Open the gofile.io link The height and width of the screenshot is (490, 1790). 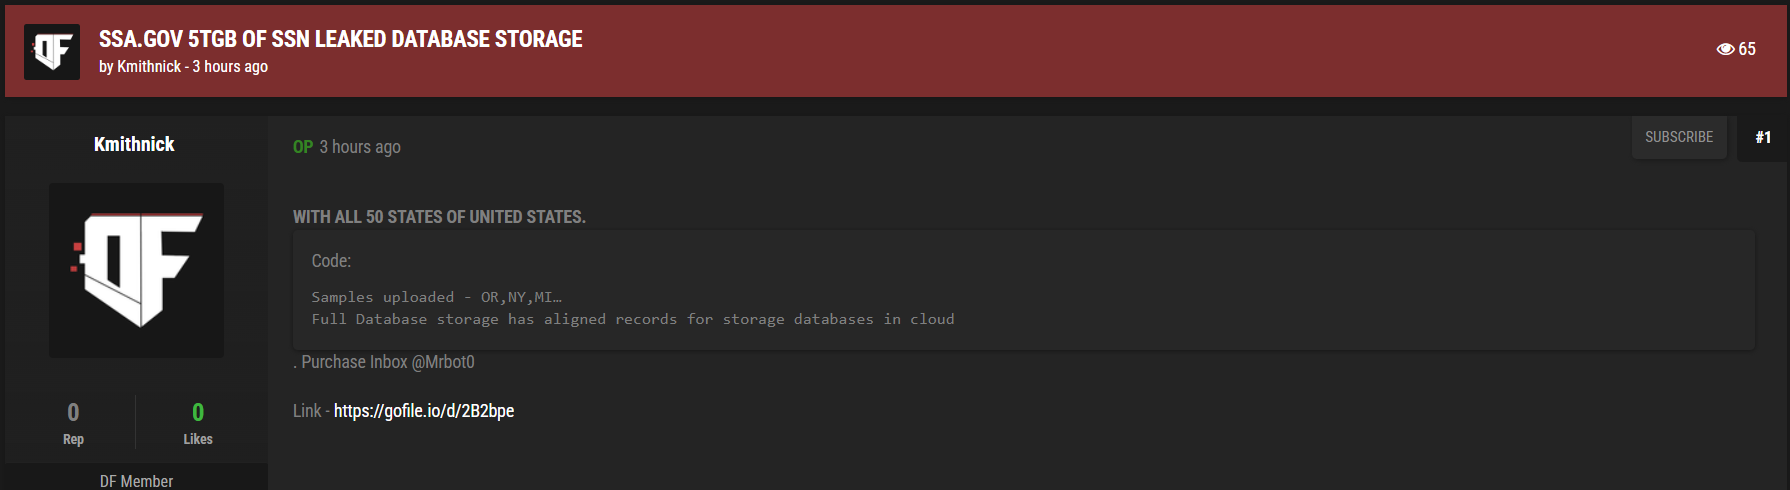coord(424,411)
